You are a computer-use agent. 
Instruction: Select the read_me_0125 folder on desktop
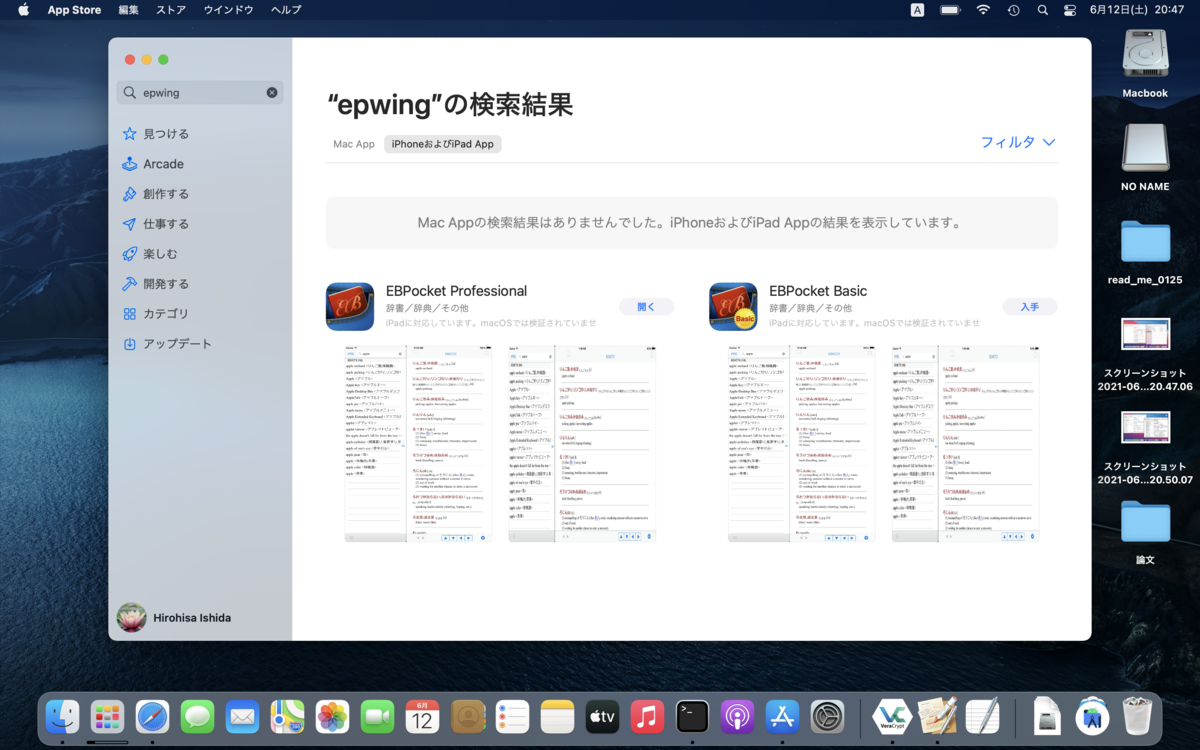pos(1145,244)
